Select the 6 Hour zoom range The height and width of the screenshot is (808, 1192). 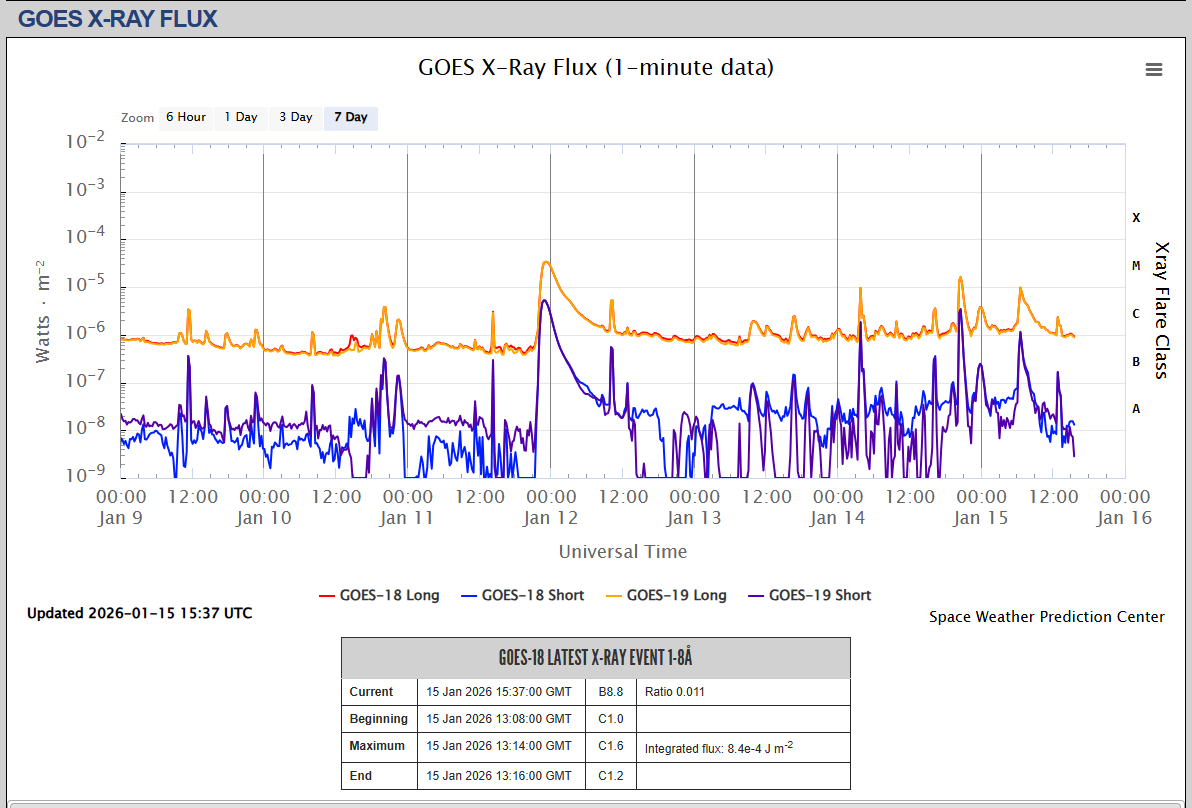(x=185, y=118)
